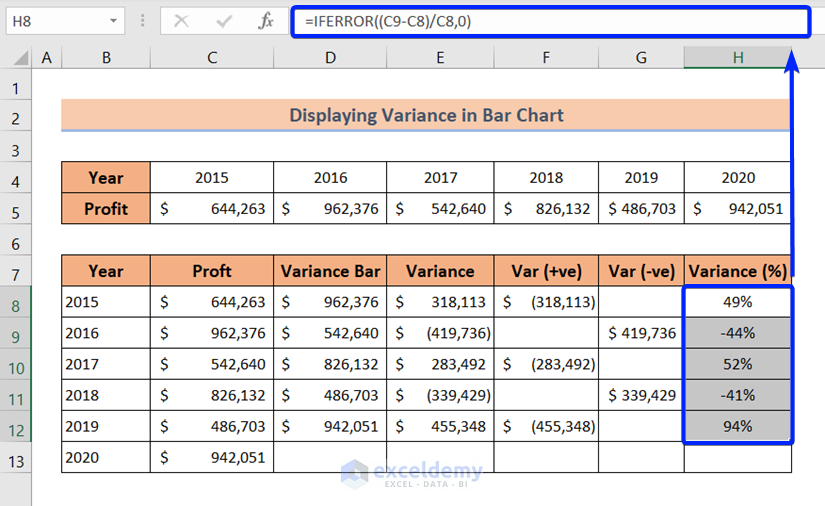Viewport: 825px width, 506px height.
Task: Click the Enter checkmark icon in formula bar
Action: (224, 21)
